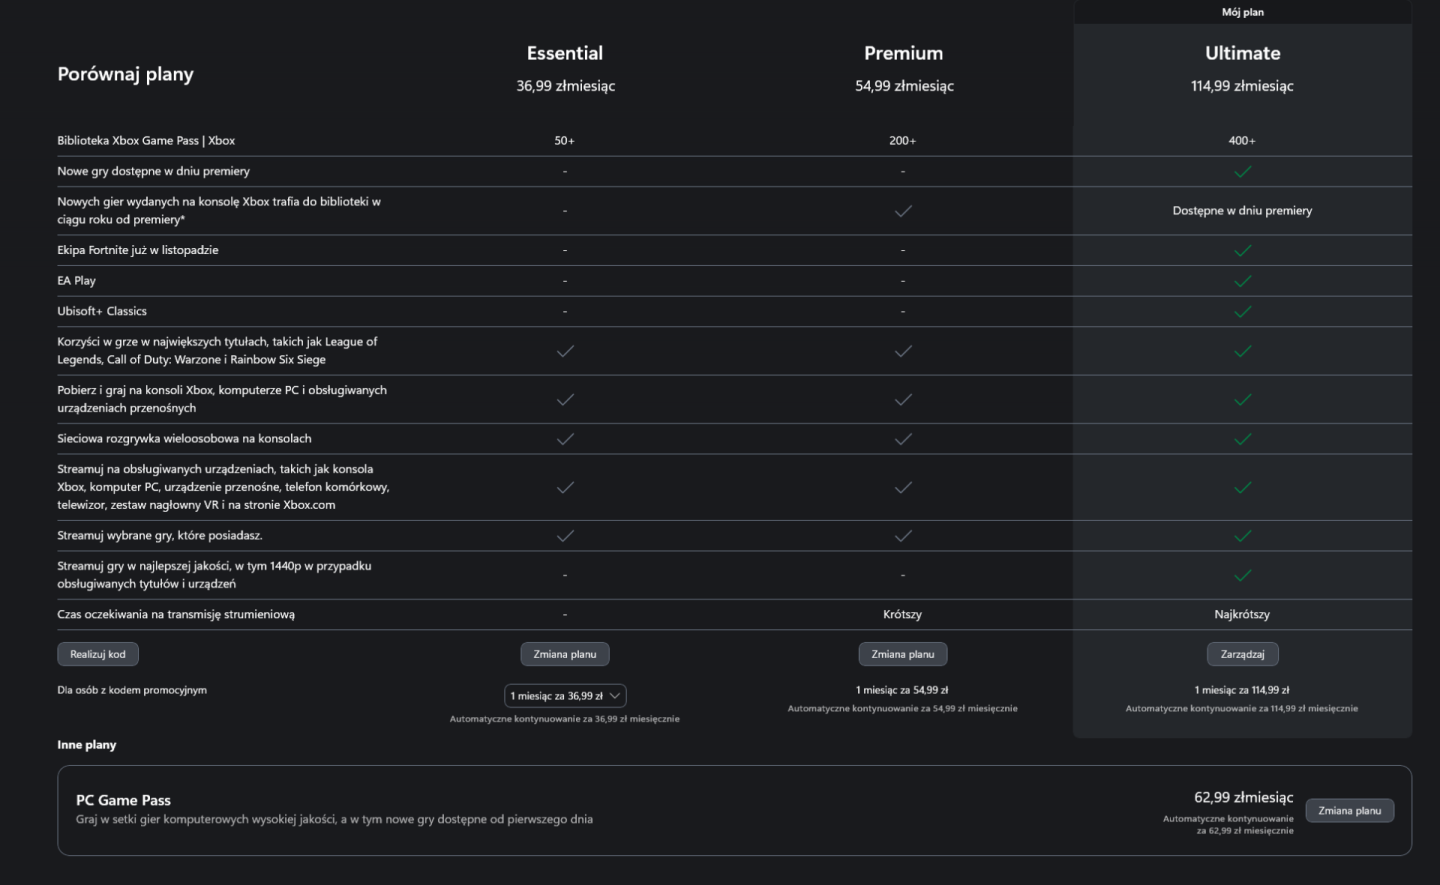The image size is (1440, 885).
Task: Click the Essential plan column heading
Action: [x=565, y=53]
